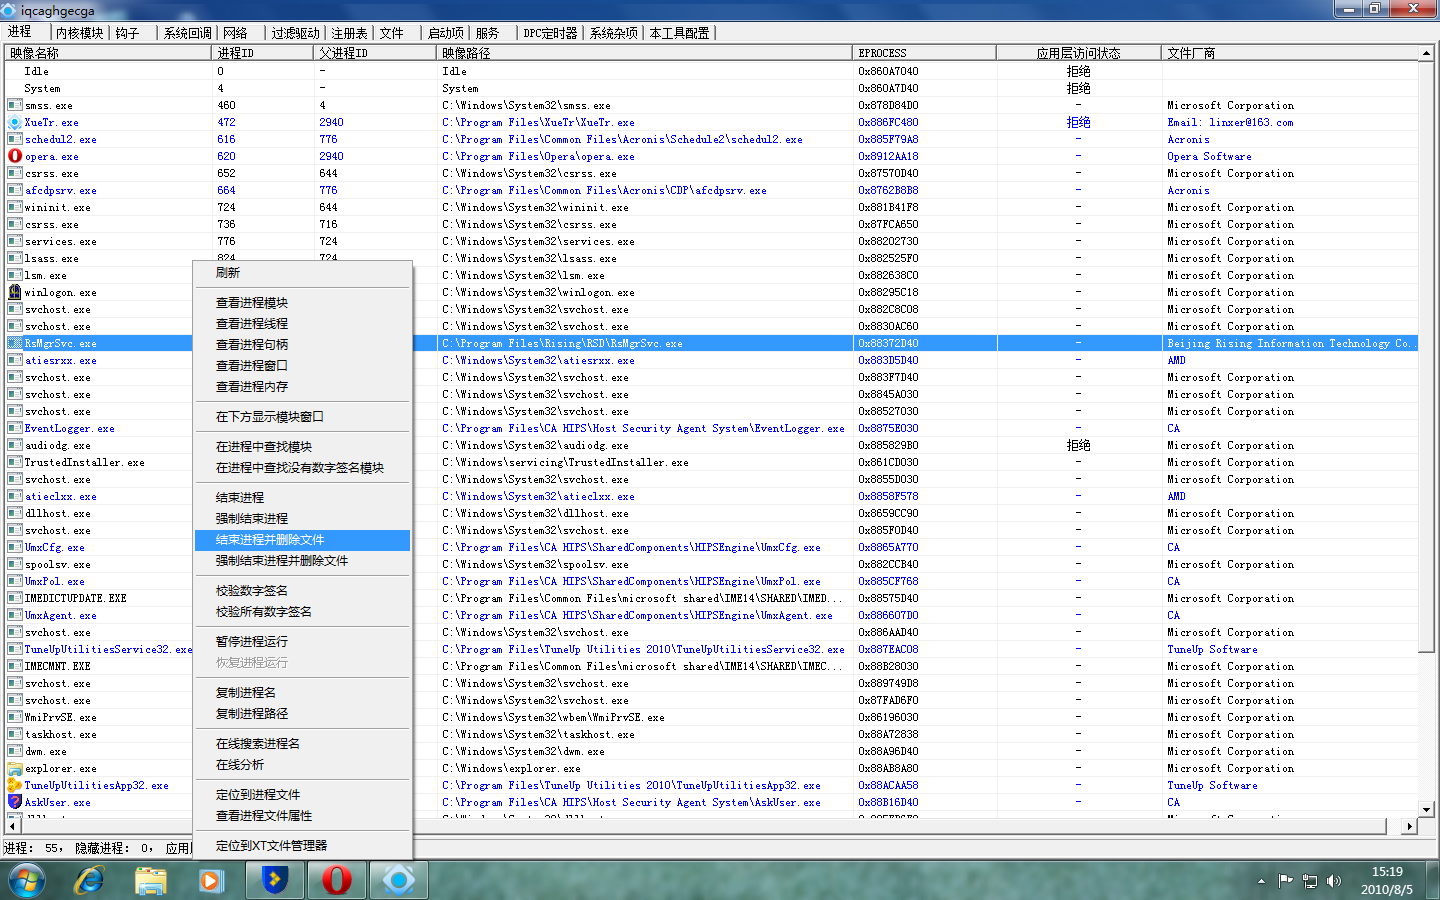Click the vertical scrollbar up arrow

point(1427,53)
